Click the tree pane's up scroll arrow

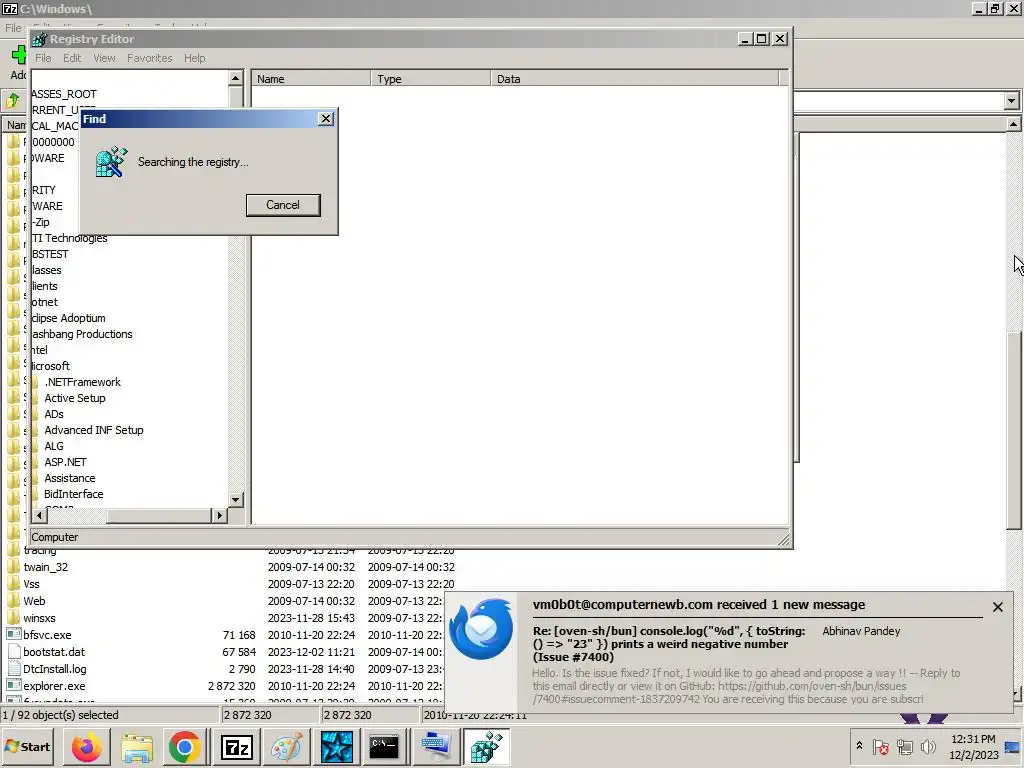(x=236, y=78)
